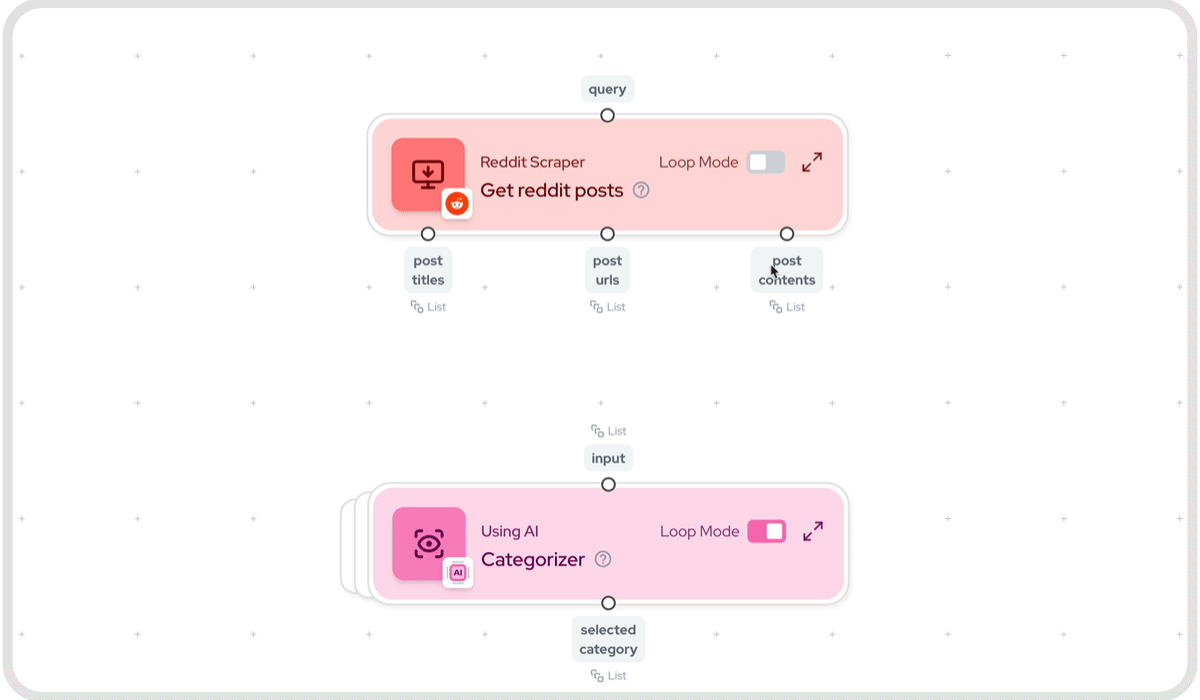Viewport: 1200px width, 700px height.
Task: Select the post contents output port
Action: (786, 233)
